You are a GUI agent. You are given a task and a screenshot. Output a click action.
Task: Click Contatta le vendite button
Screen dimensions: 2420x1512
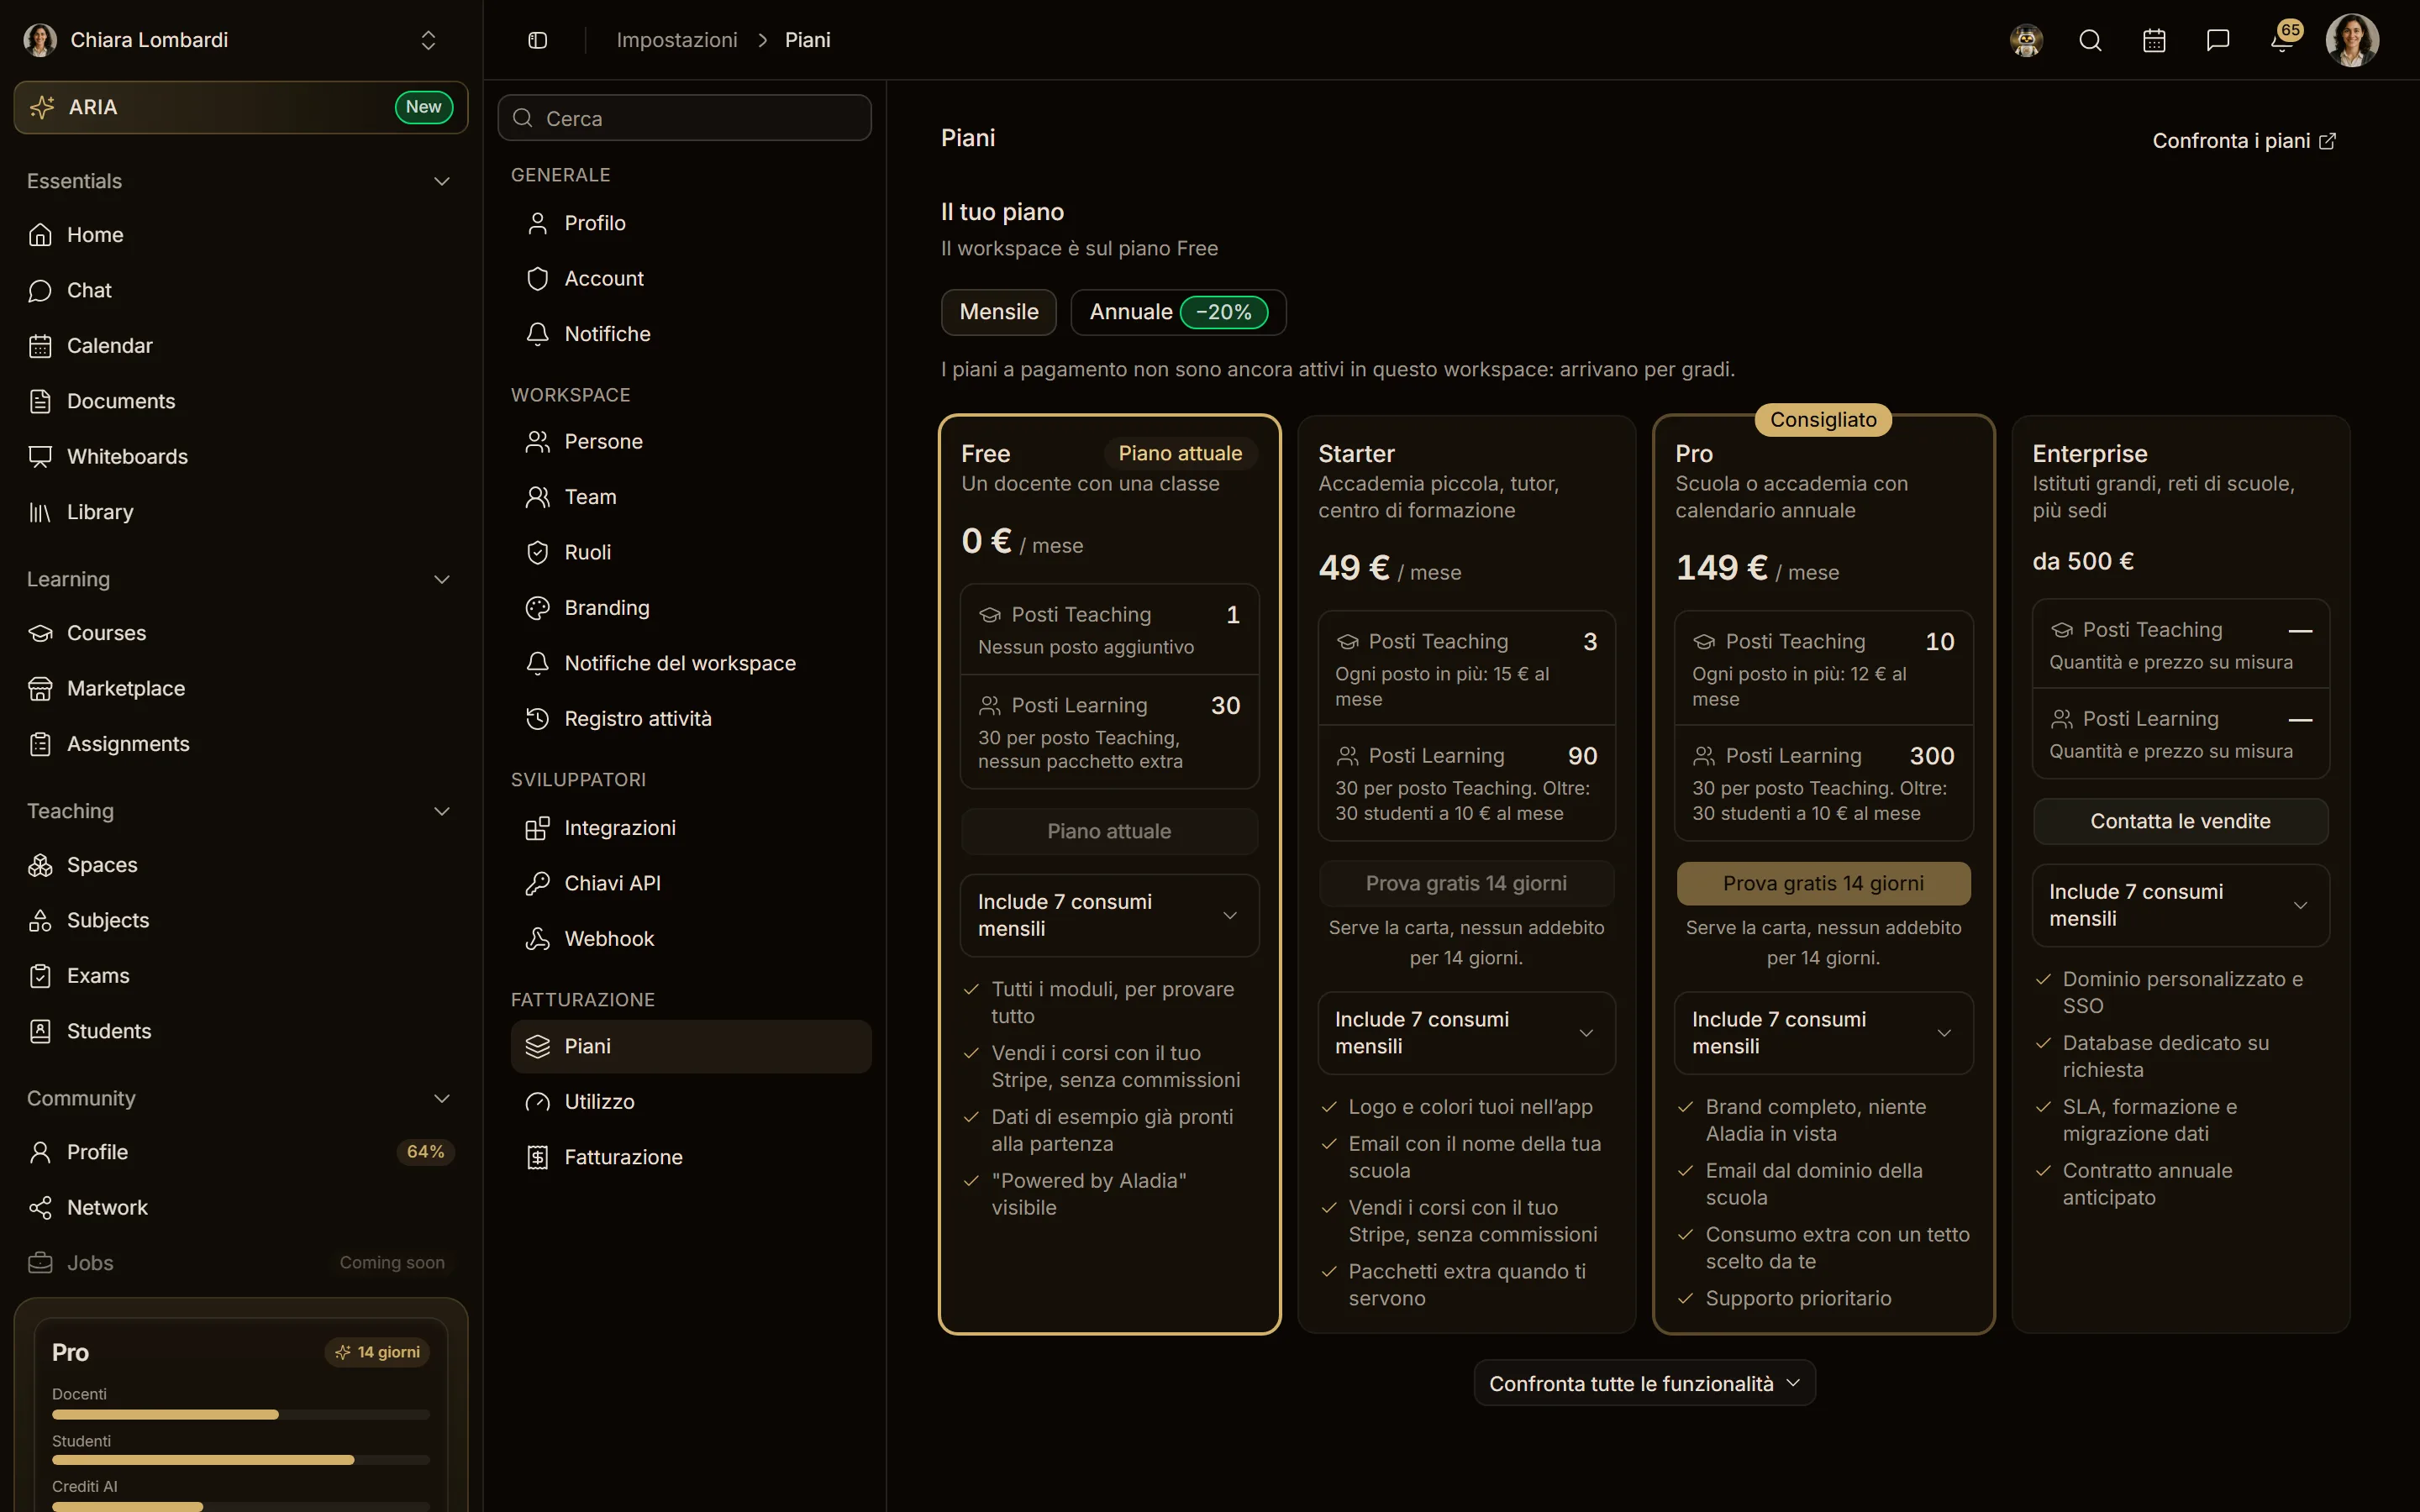(x=2180, y=821)
